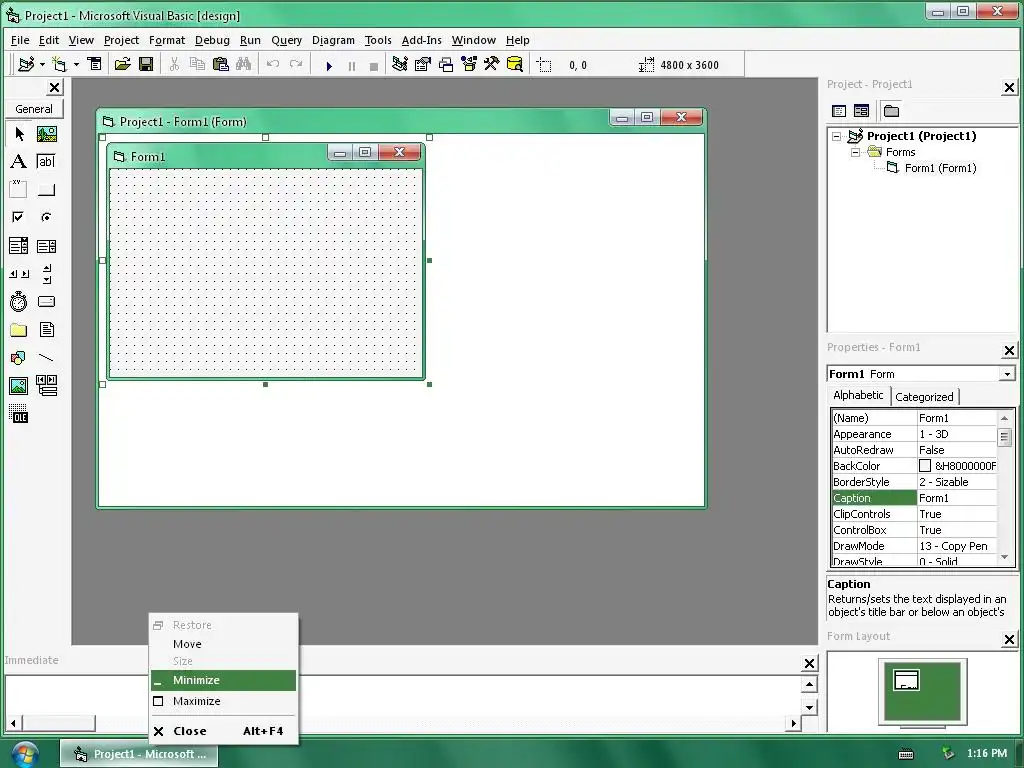Click the Form Layout Window toolbar icon

point(446,64)
